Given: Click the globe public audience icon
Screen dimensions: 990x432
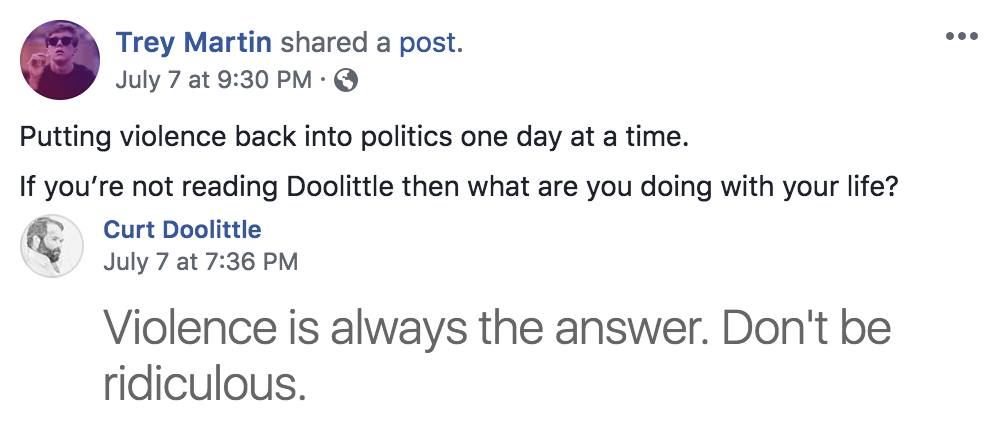Looking at the screenshot, I should [x=345, y=81].
